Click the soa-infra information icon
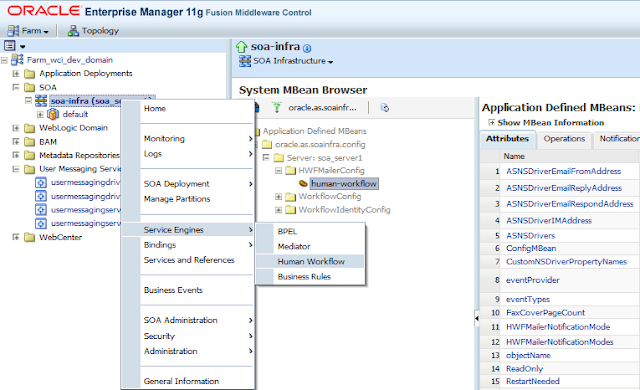 307,49
